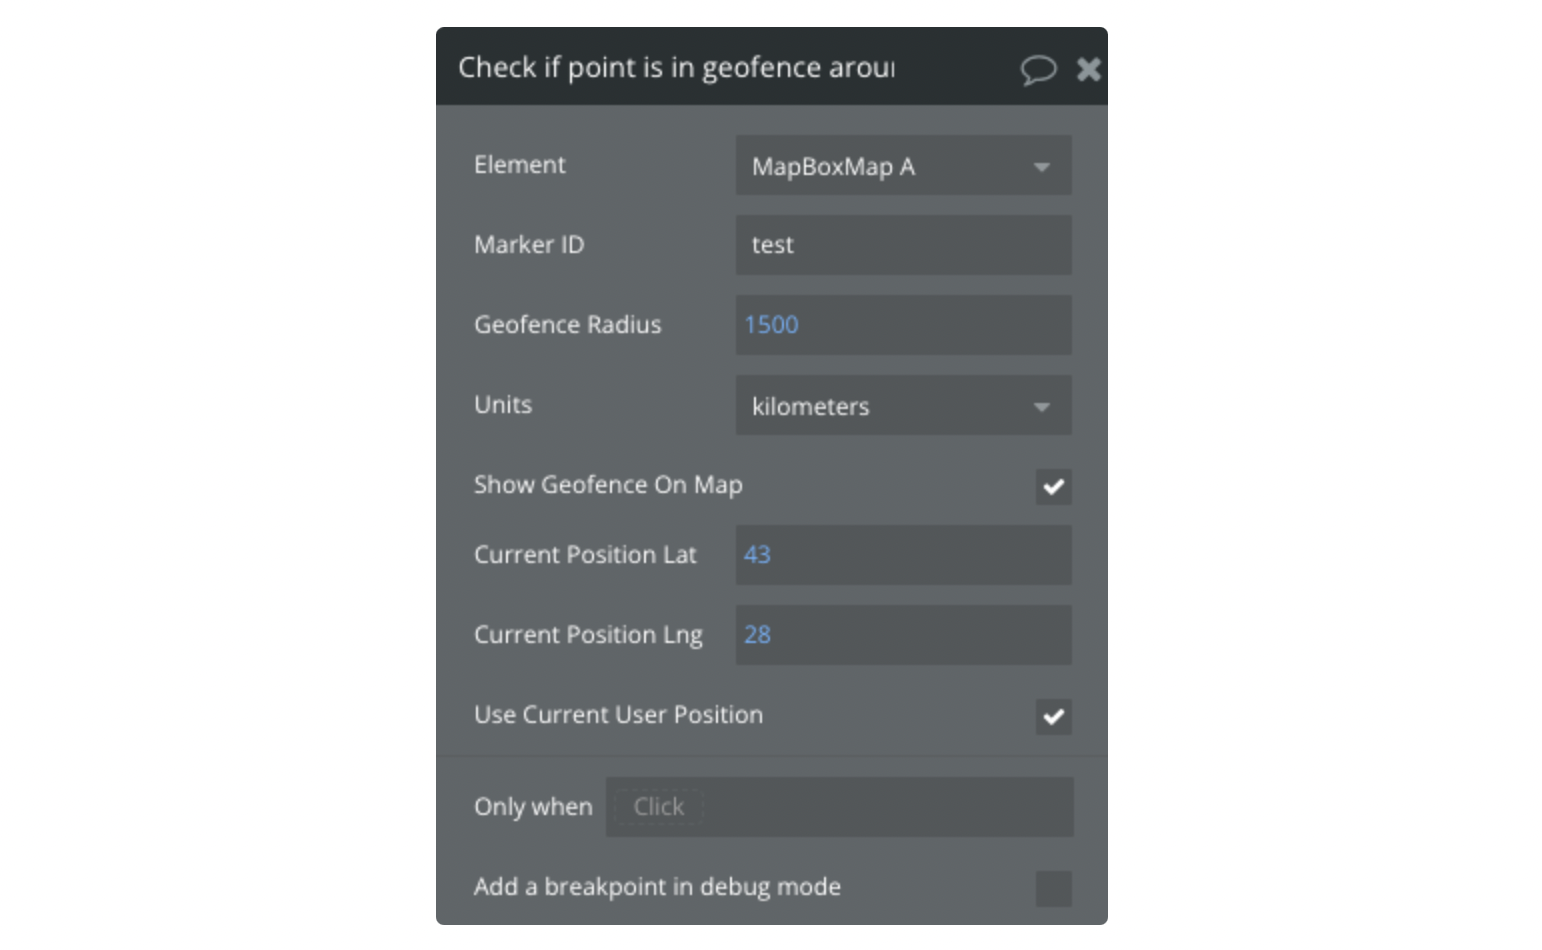This screenshot has height=950, width=1542.
Task: Click the Click placeholder in Only when
Action: [x=659, y=807]
